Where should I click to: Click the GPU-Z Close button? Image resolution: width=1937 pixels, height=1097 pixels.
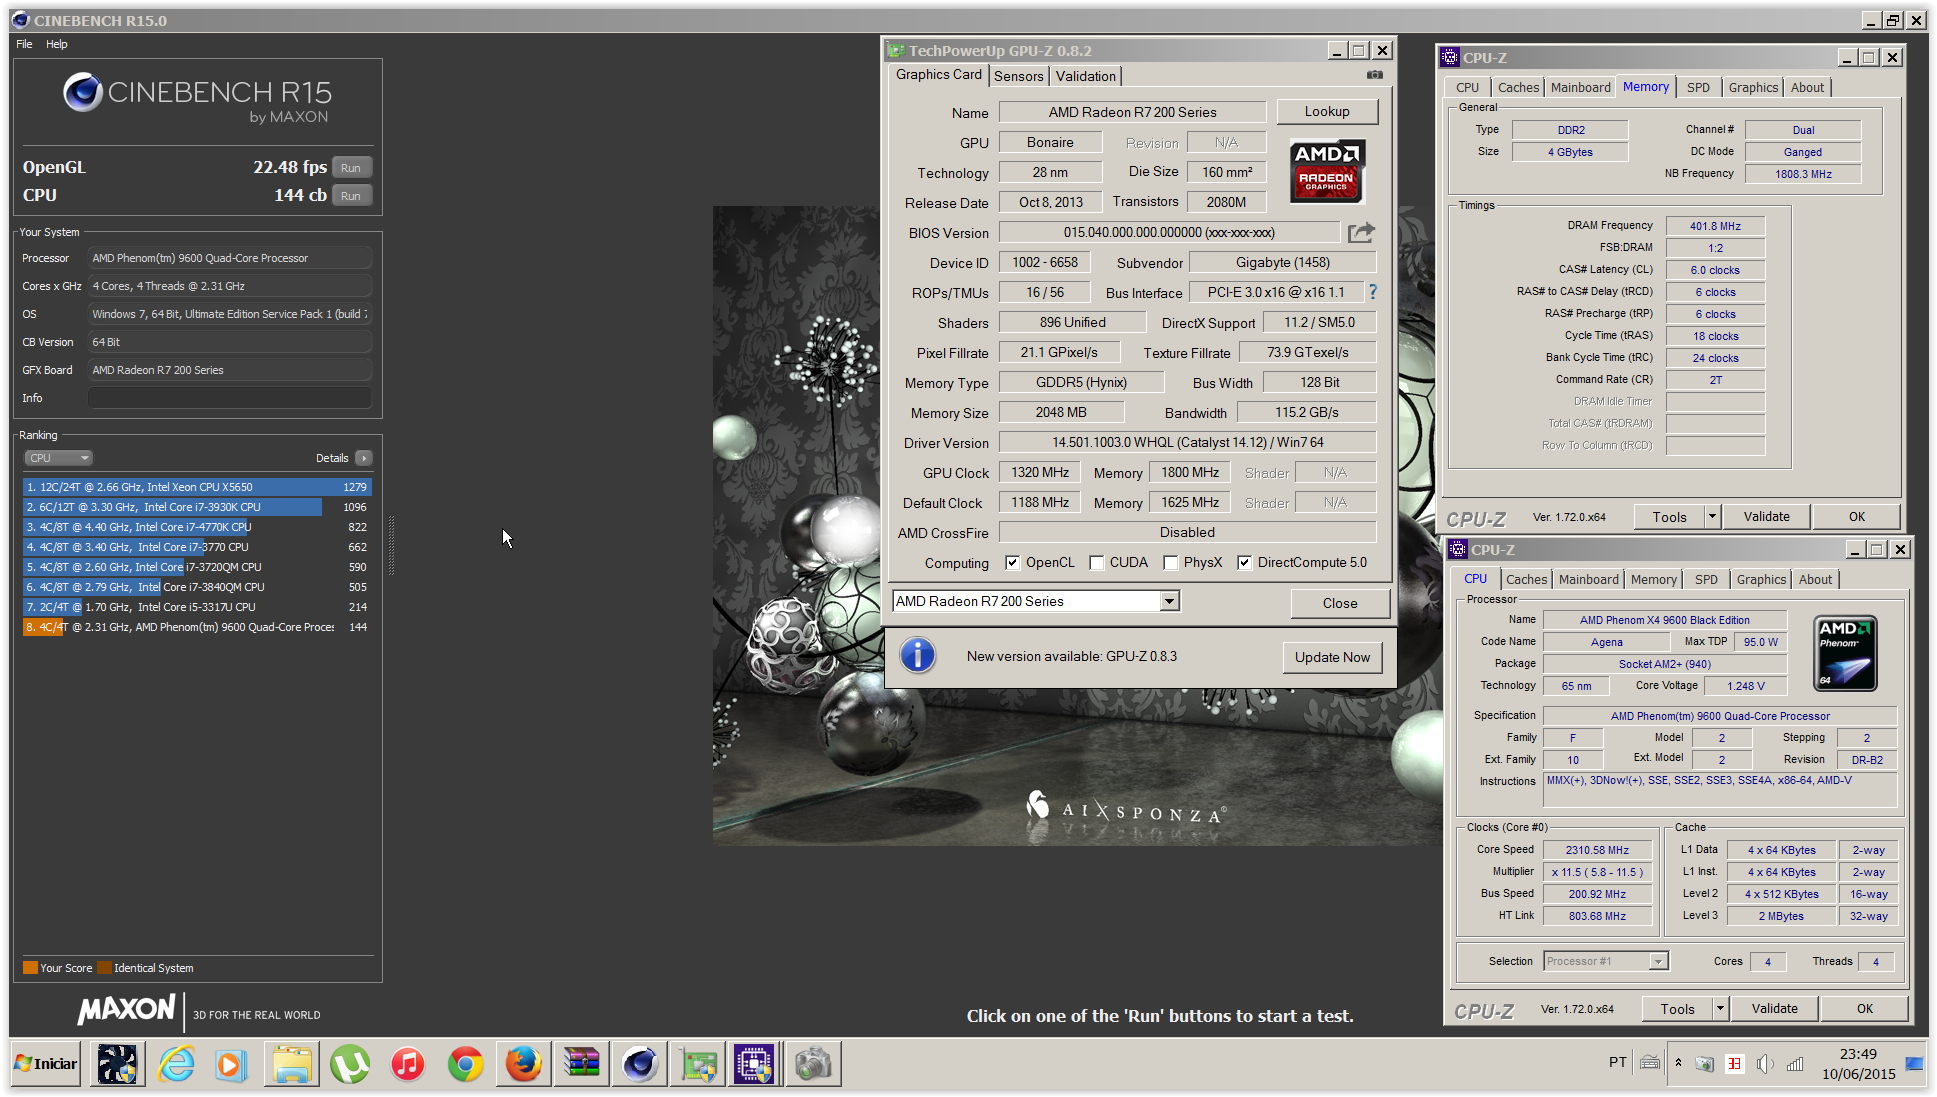[1339, 603]
